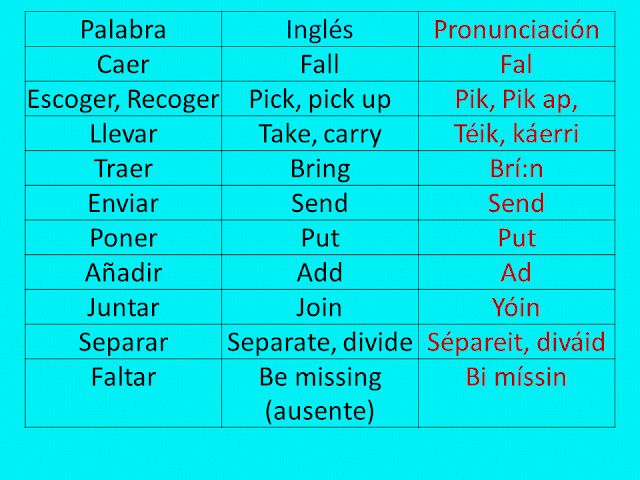The height and width of the screenshot is (480, 640).
Task: Click the 'Sépareit, diváid' pronunciation
Action: pos(516,342)
